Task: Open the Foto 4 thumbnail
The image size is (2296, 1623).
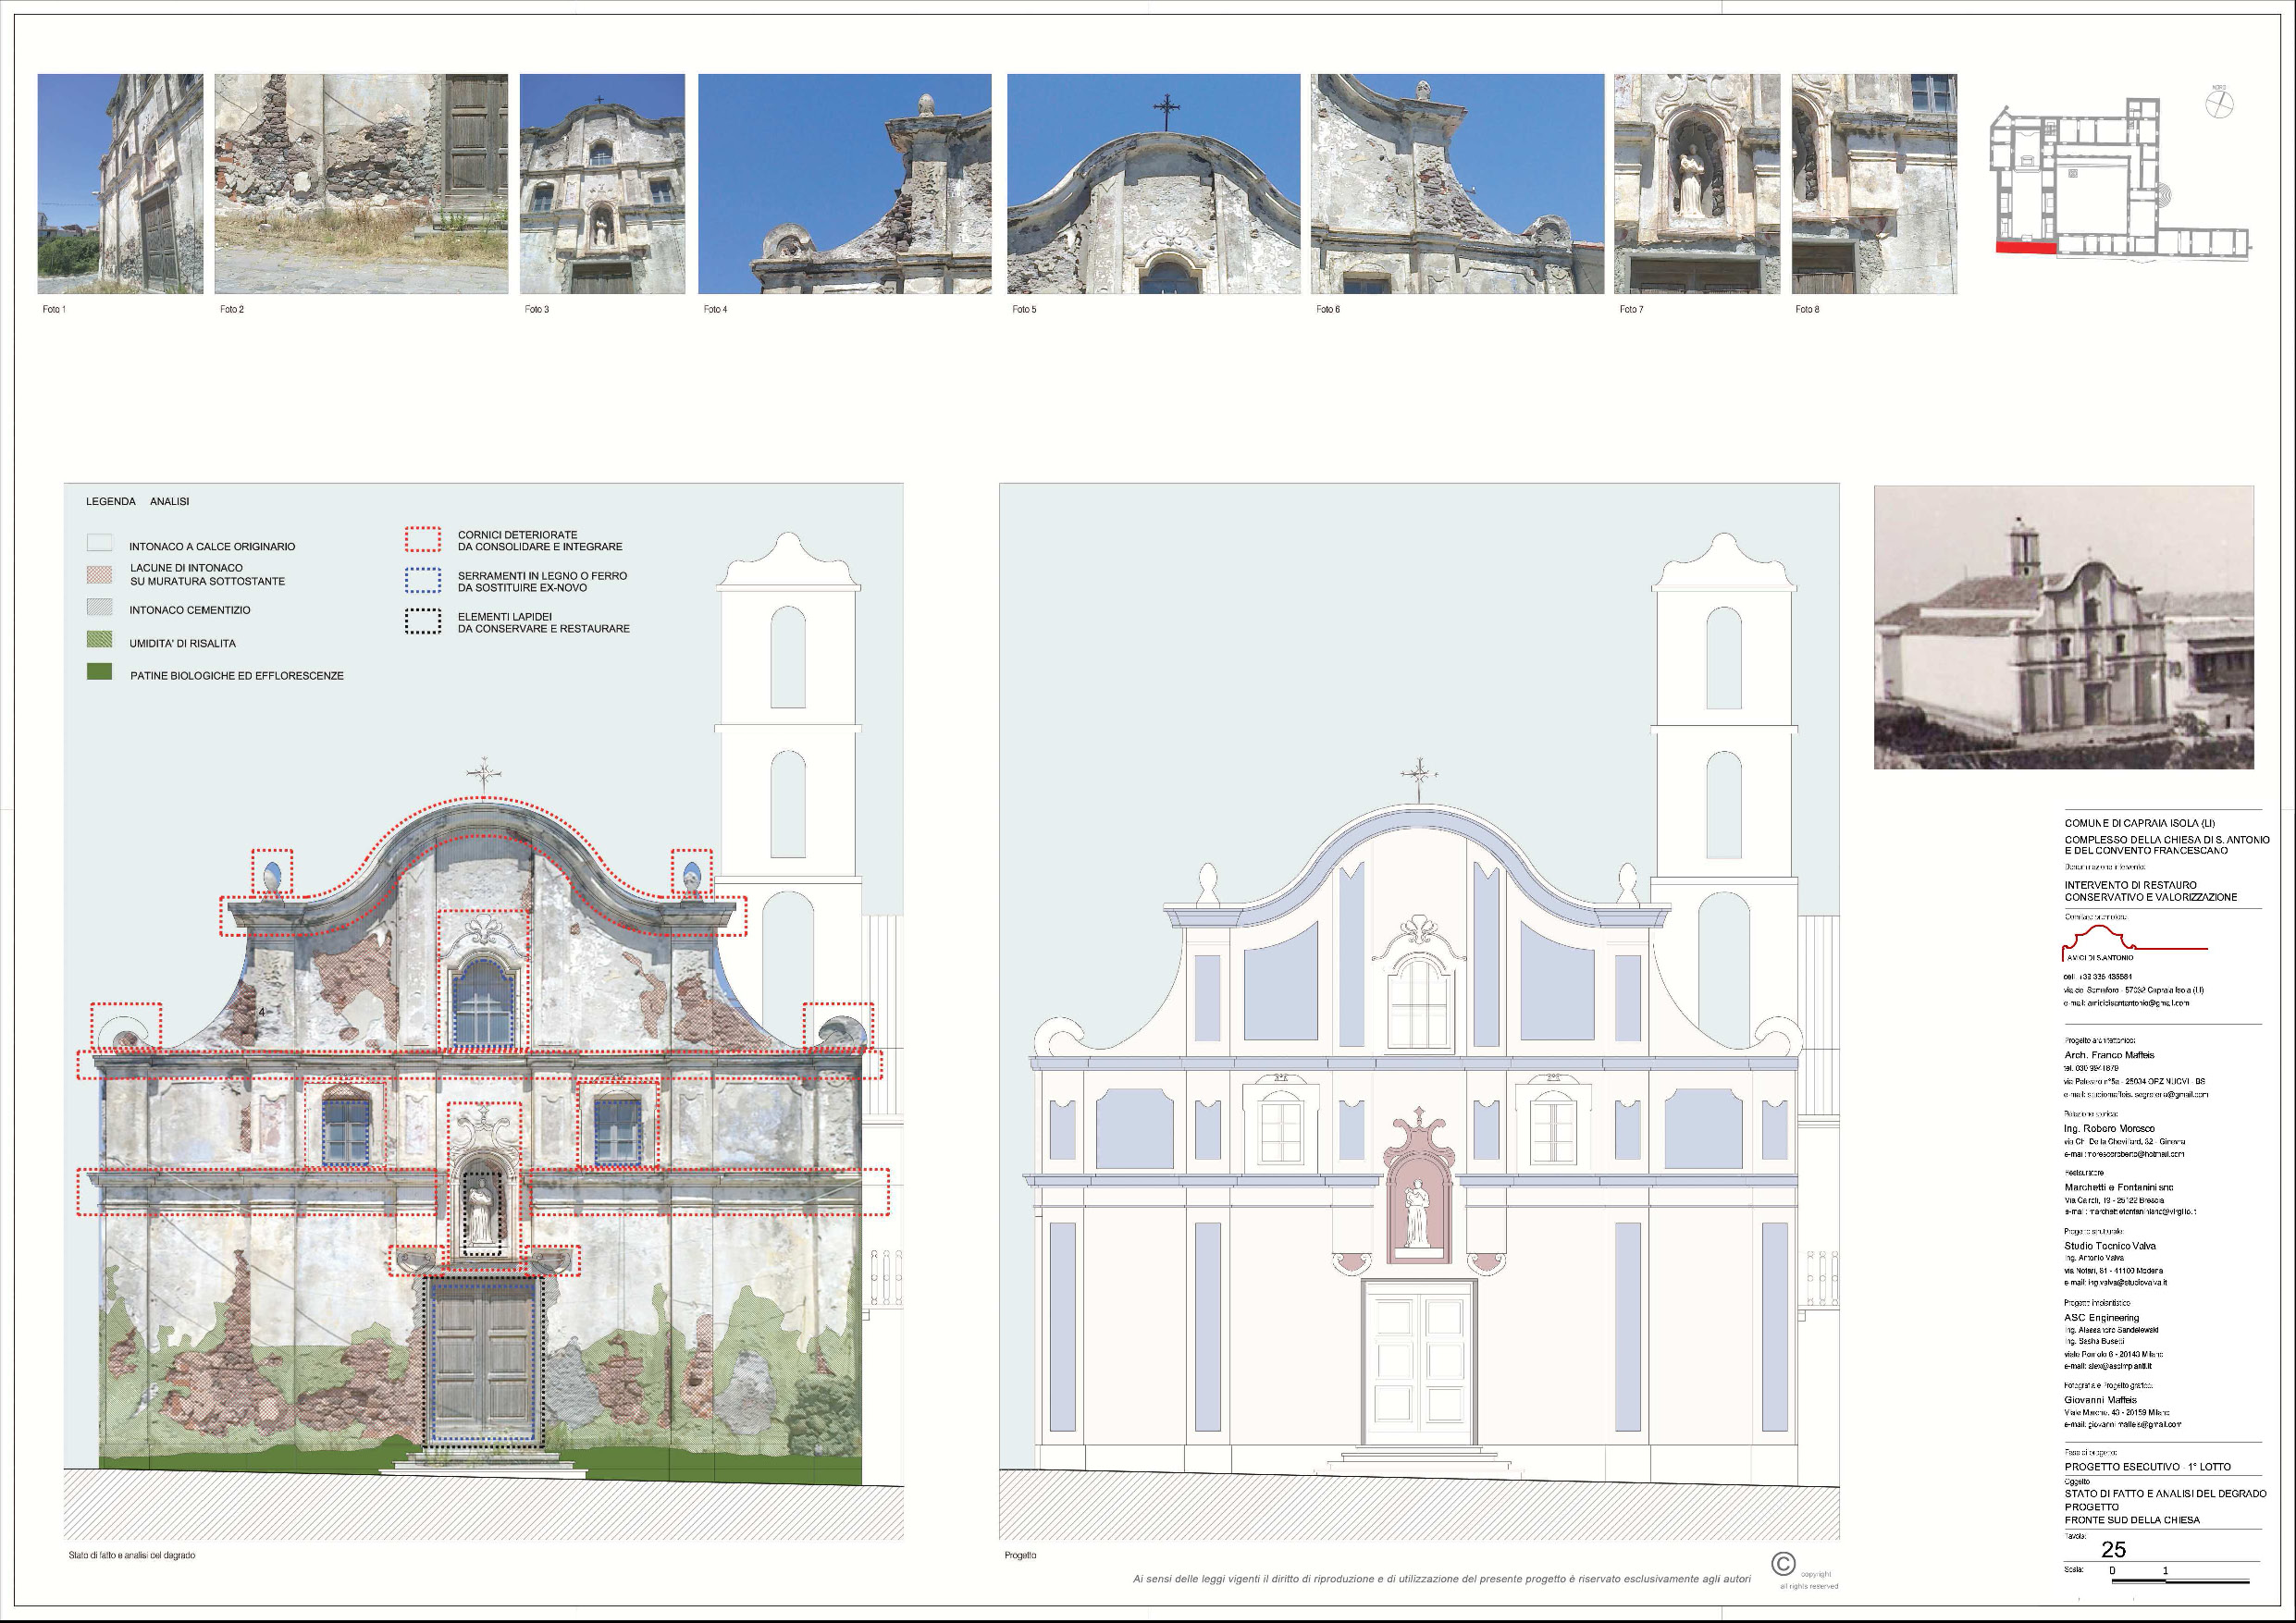Action: click(x=844, y=184)
